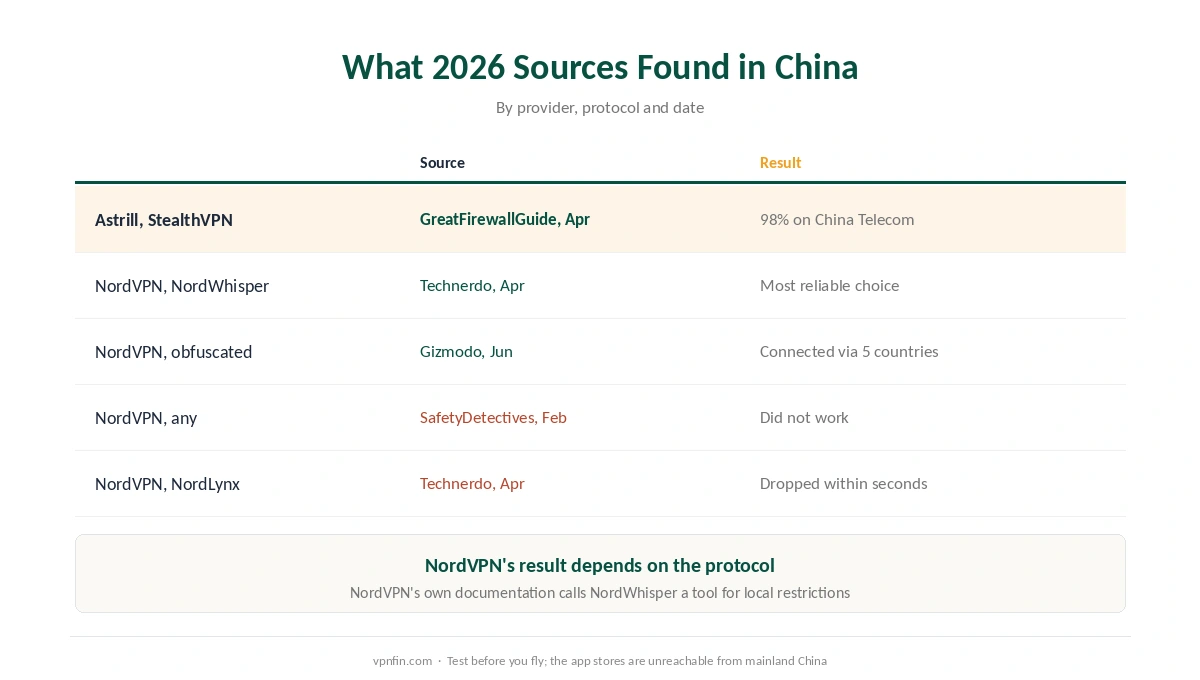Click the 'Source' column header
1200x680 pixels.
[442, 162]
